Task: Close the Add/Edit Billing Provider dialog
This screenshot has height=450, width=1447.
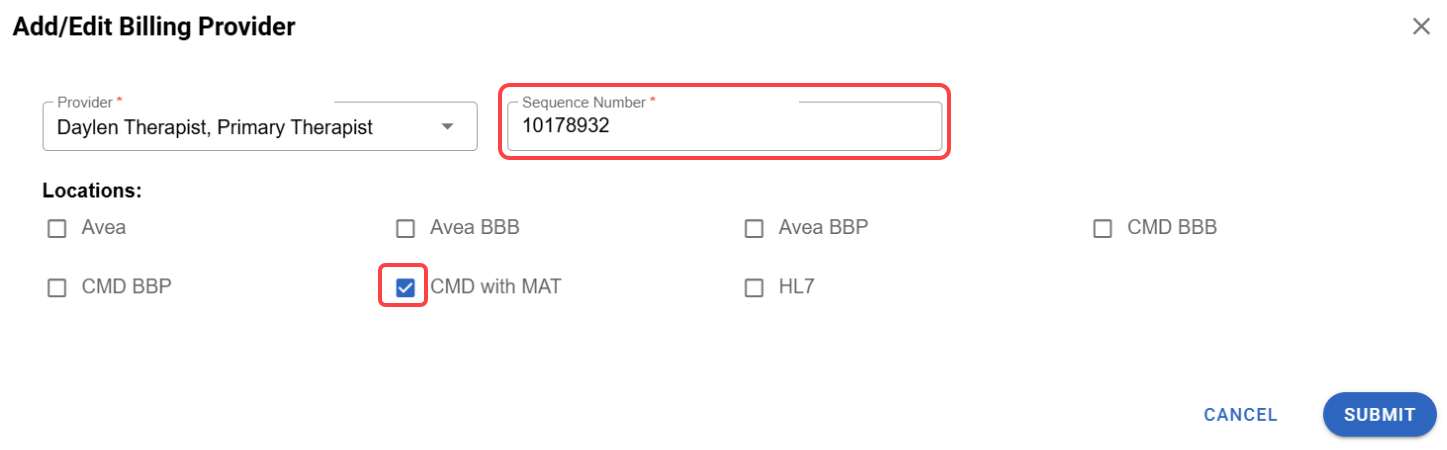Action: (x=1420, y=27)
